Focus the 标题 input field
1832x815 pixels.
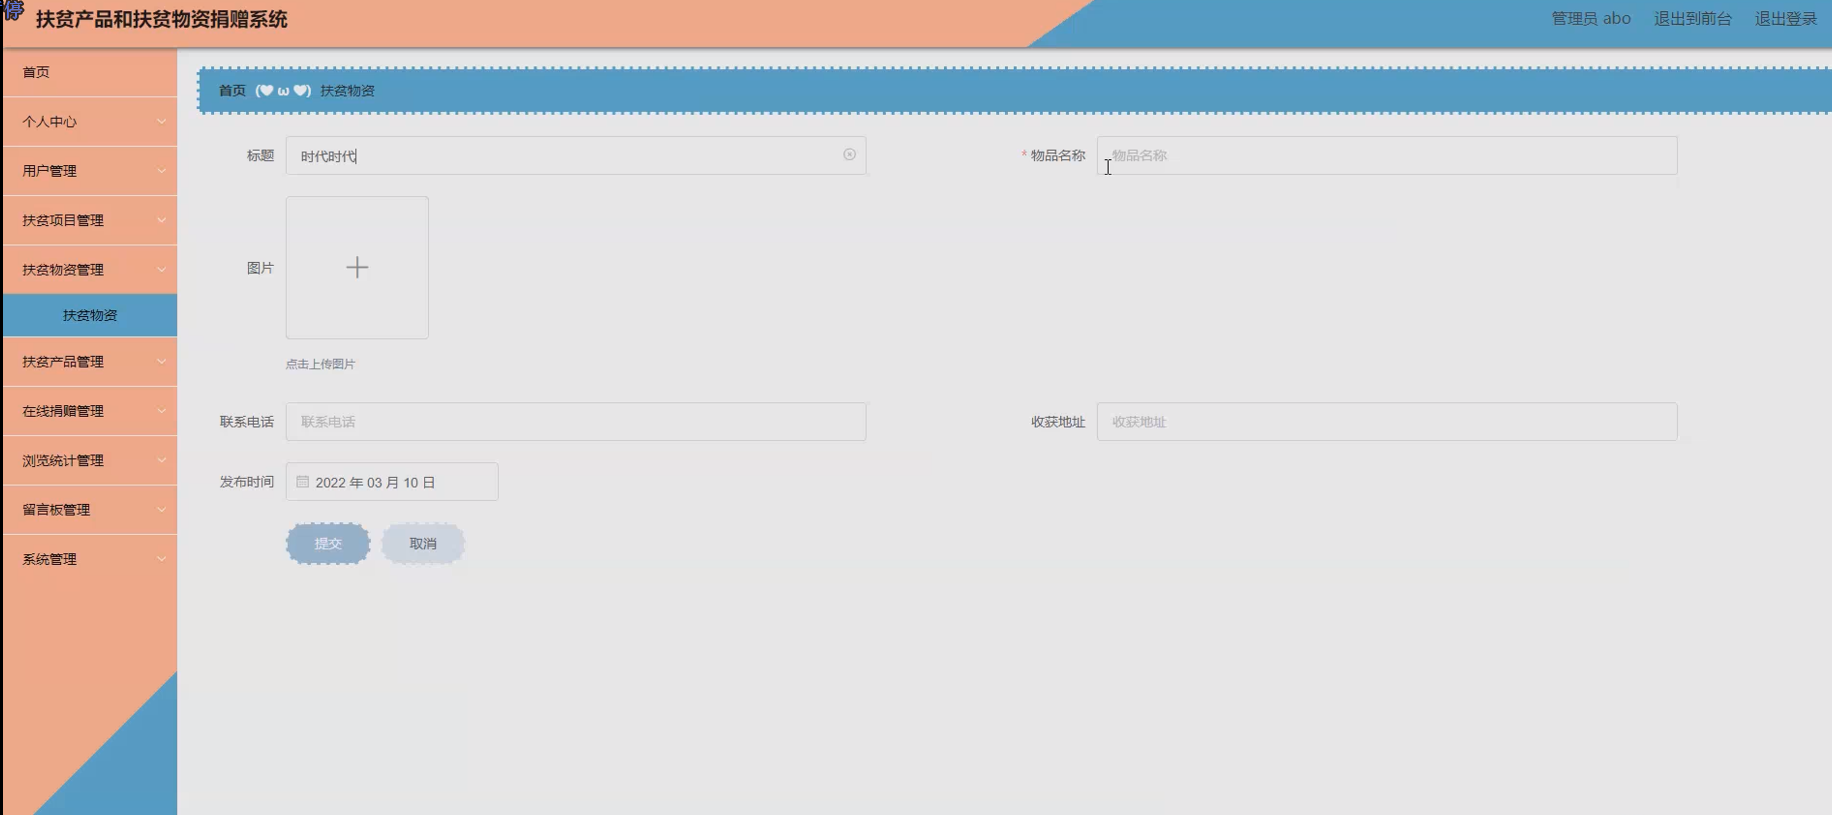(x=576, y=156)
